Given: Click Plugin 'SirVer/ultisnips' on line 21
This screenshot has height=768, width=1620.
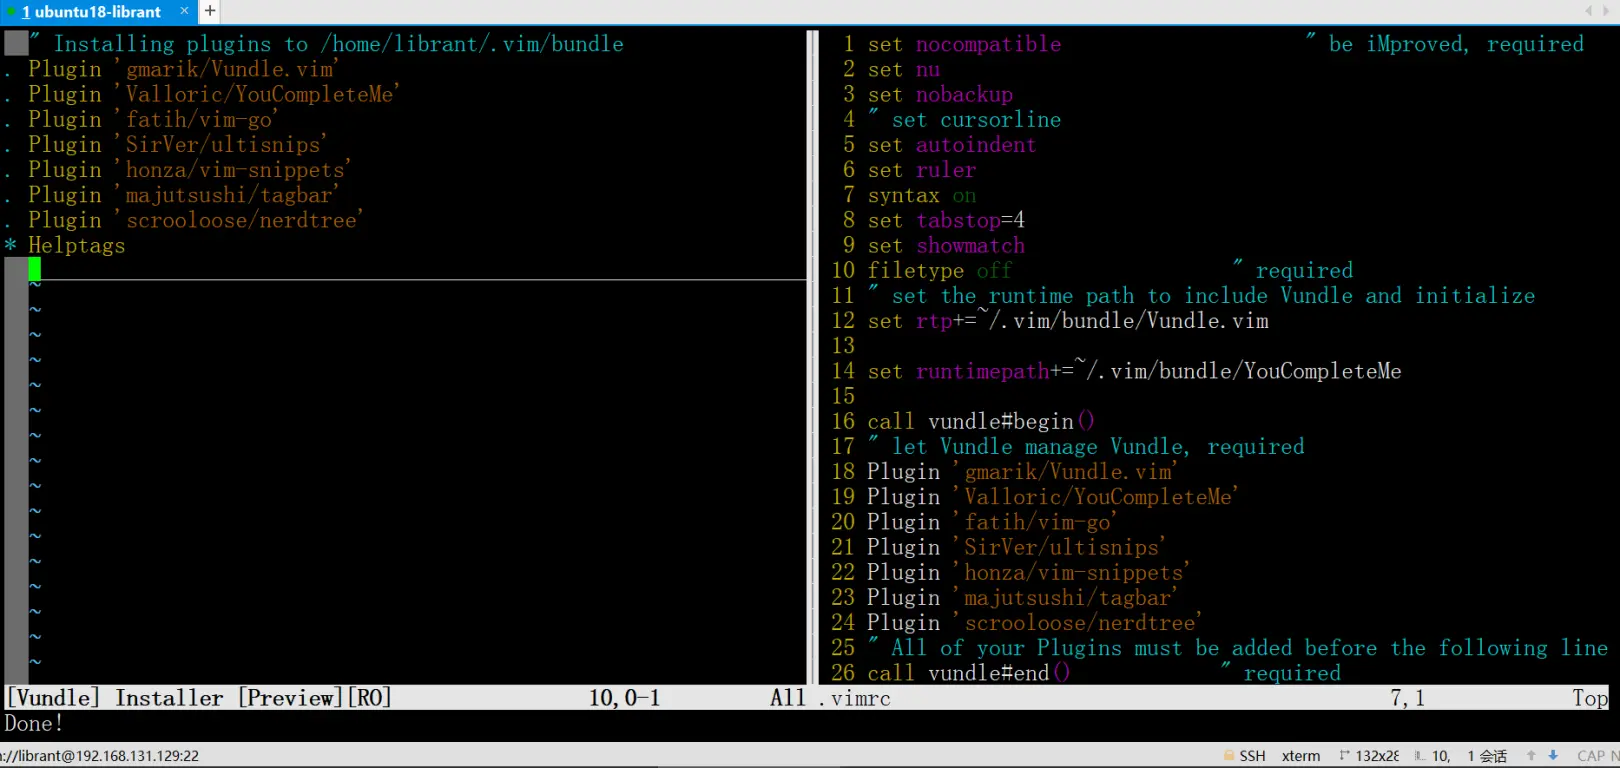Looking at the screenshot, I should pyautogui.click(x=1016, y=547).
